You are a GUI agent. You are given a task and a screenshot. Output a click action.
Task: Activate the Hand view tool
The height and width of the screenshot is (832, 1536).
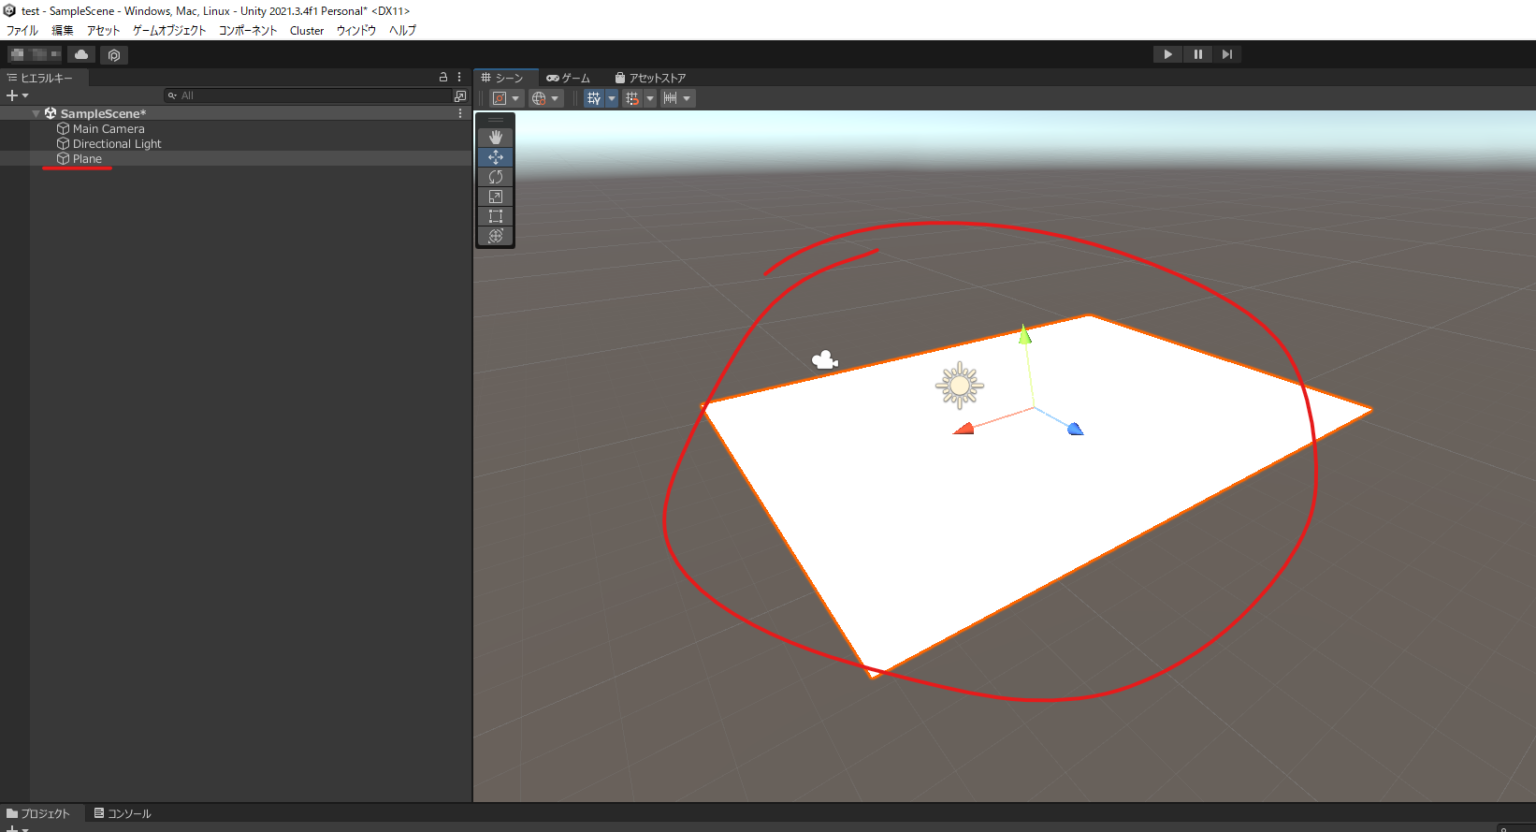tap(495, 137)
